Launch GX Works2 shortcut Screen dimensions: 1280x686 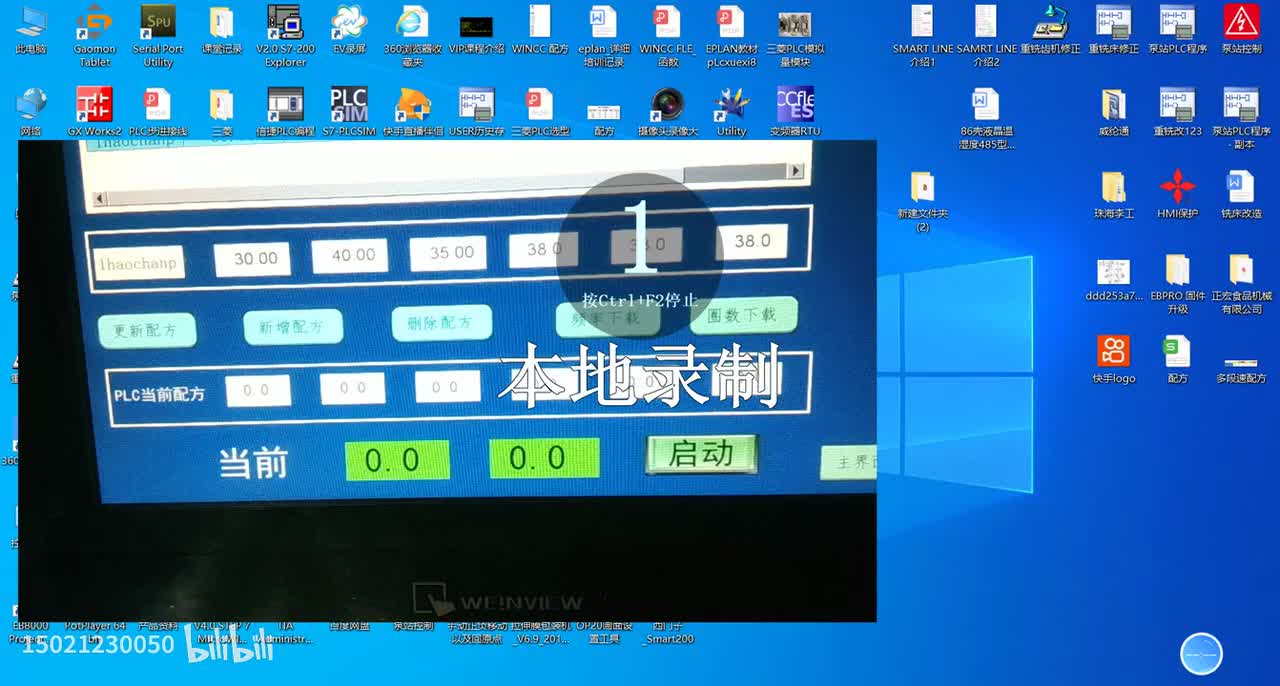pos(95,111)
